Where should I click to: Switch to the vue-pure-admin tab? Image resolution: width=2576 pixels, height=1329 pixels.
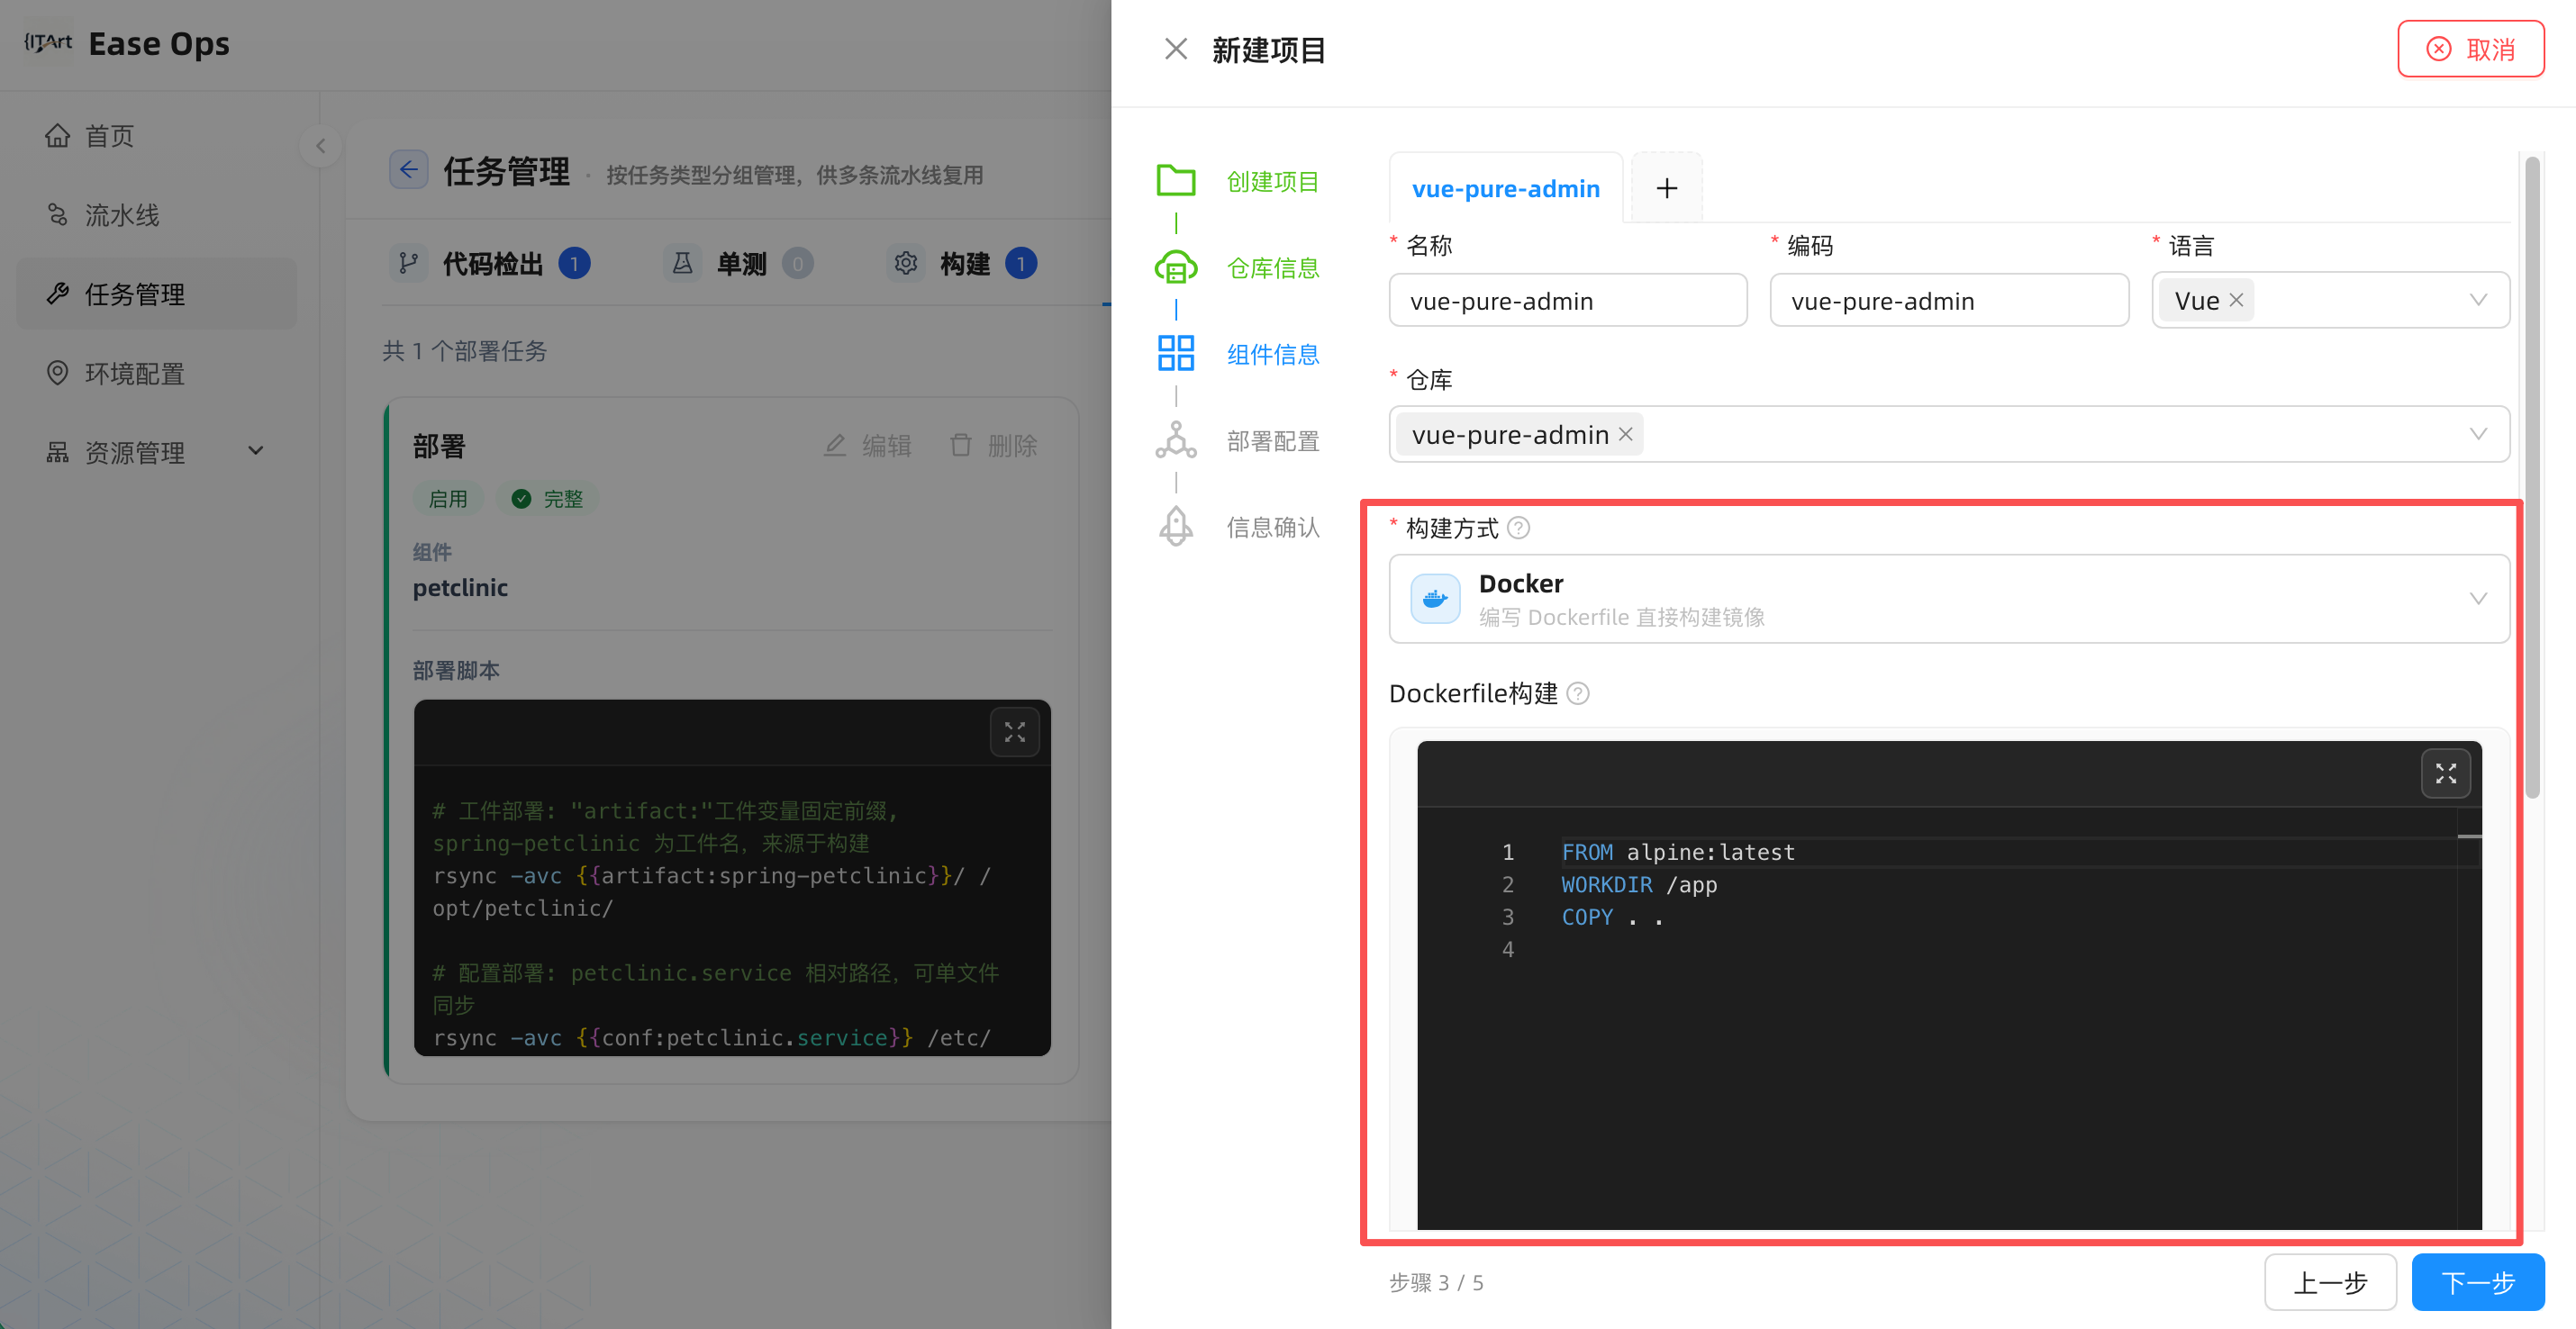click(x=1506, y=188)
